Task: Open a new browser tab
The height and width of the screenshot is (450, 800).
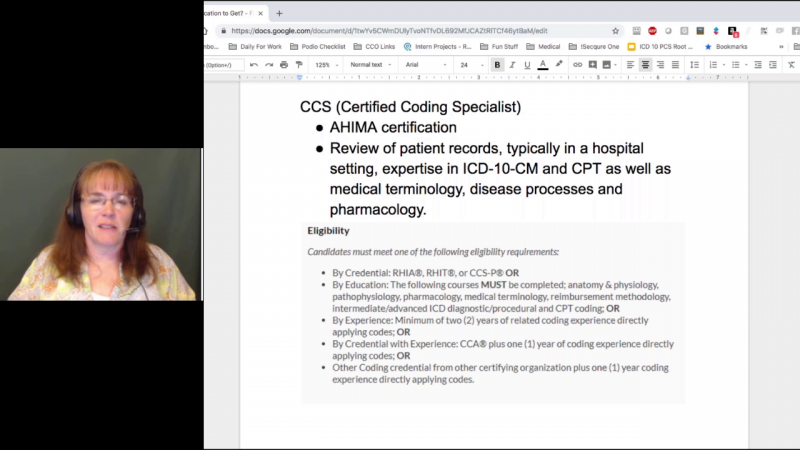Action: pos(279,13)
